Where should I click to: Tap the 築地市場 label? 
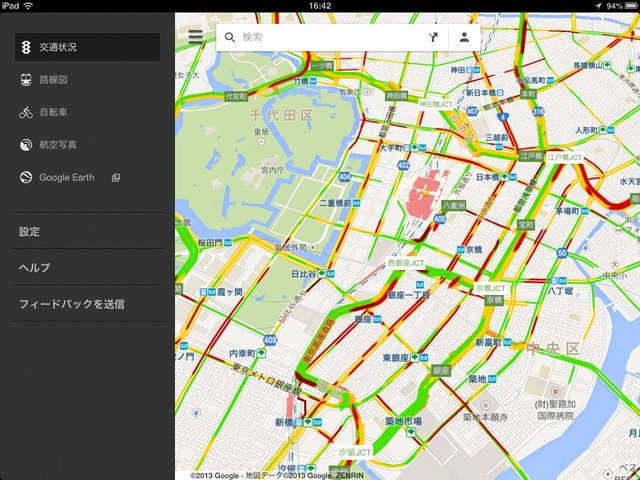click(403, 421)
